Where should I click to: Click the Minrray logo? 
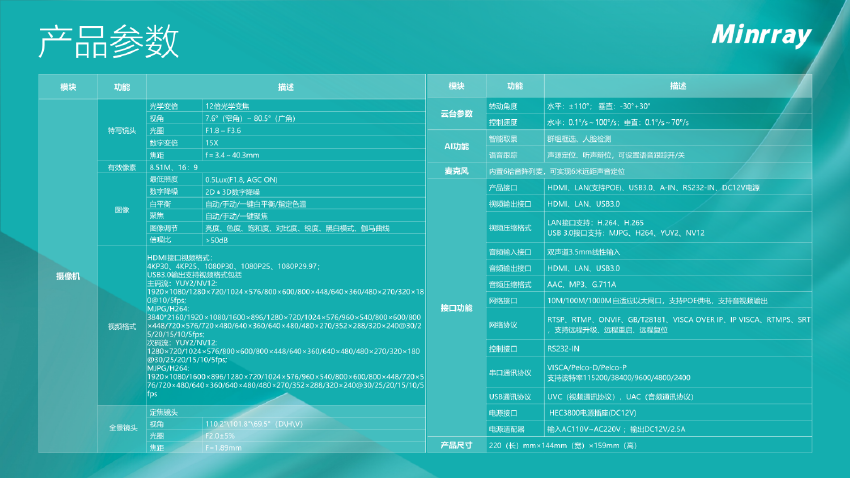coord(763,34)
